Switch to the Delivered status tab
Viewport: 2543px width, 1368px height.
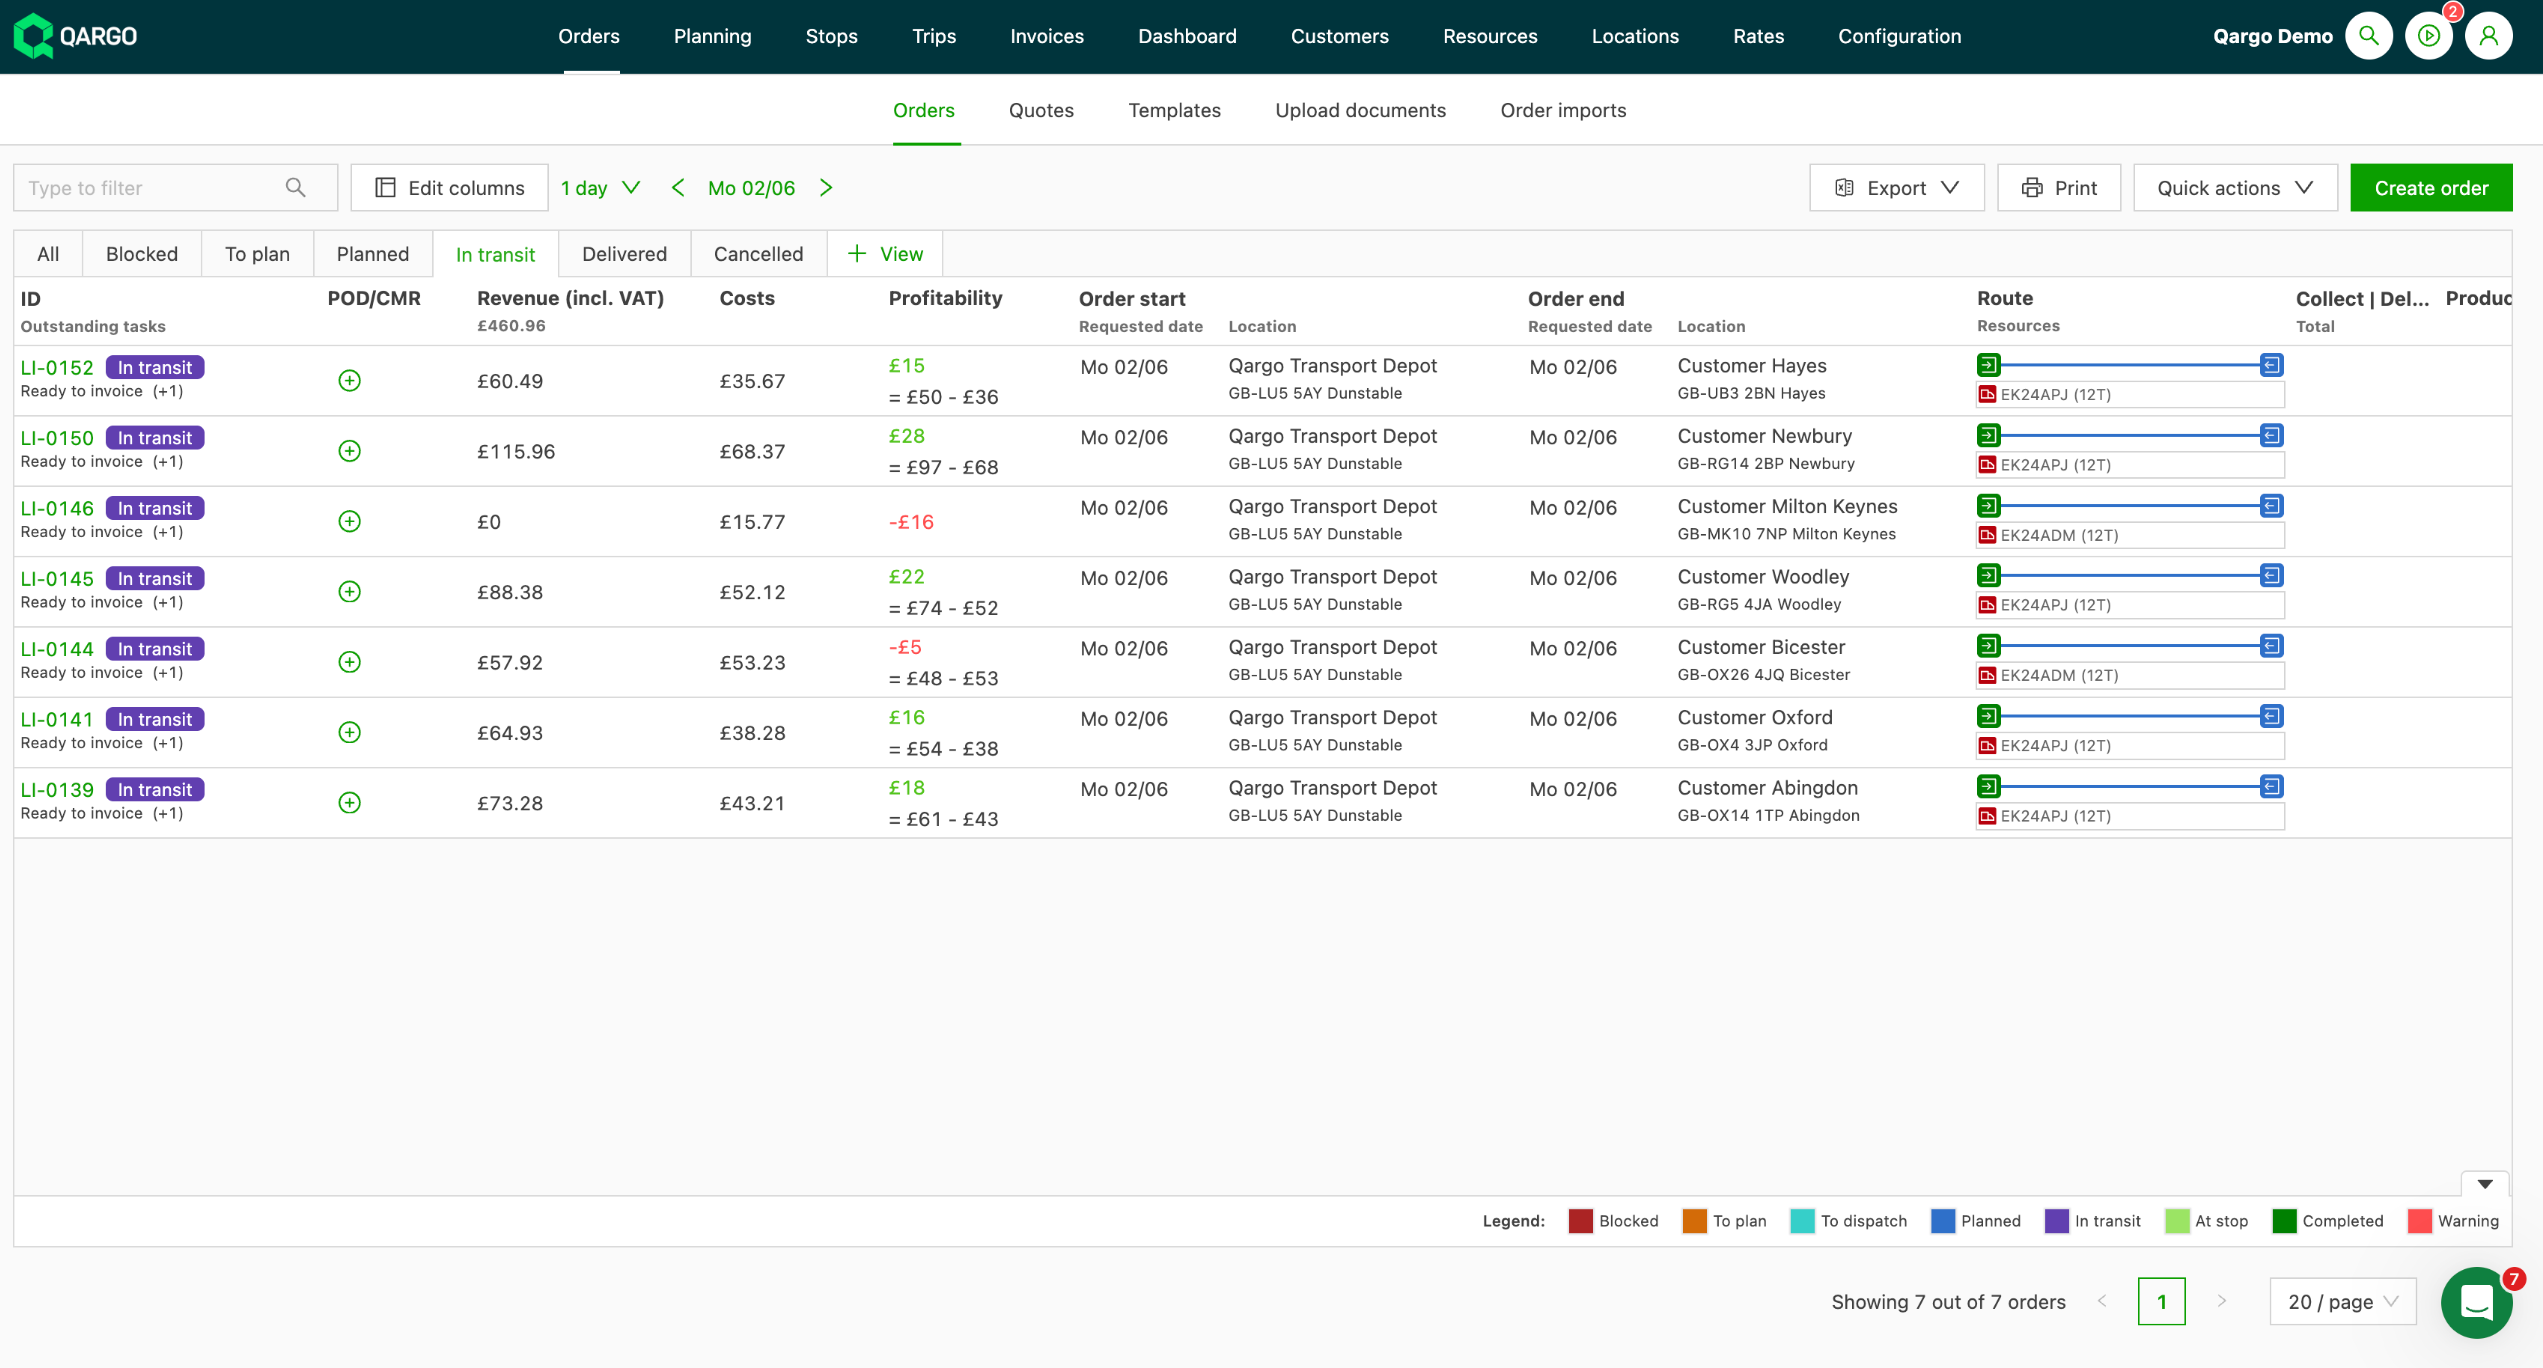(x=624, y=254)
